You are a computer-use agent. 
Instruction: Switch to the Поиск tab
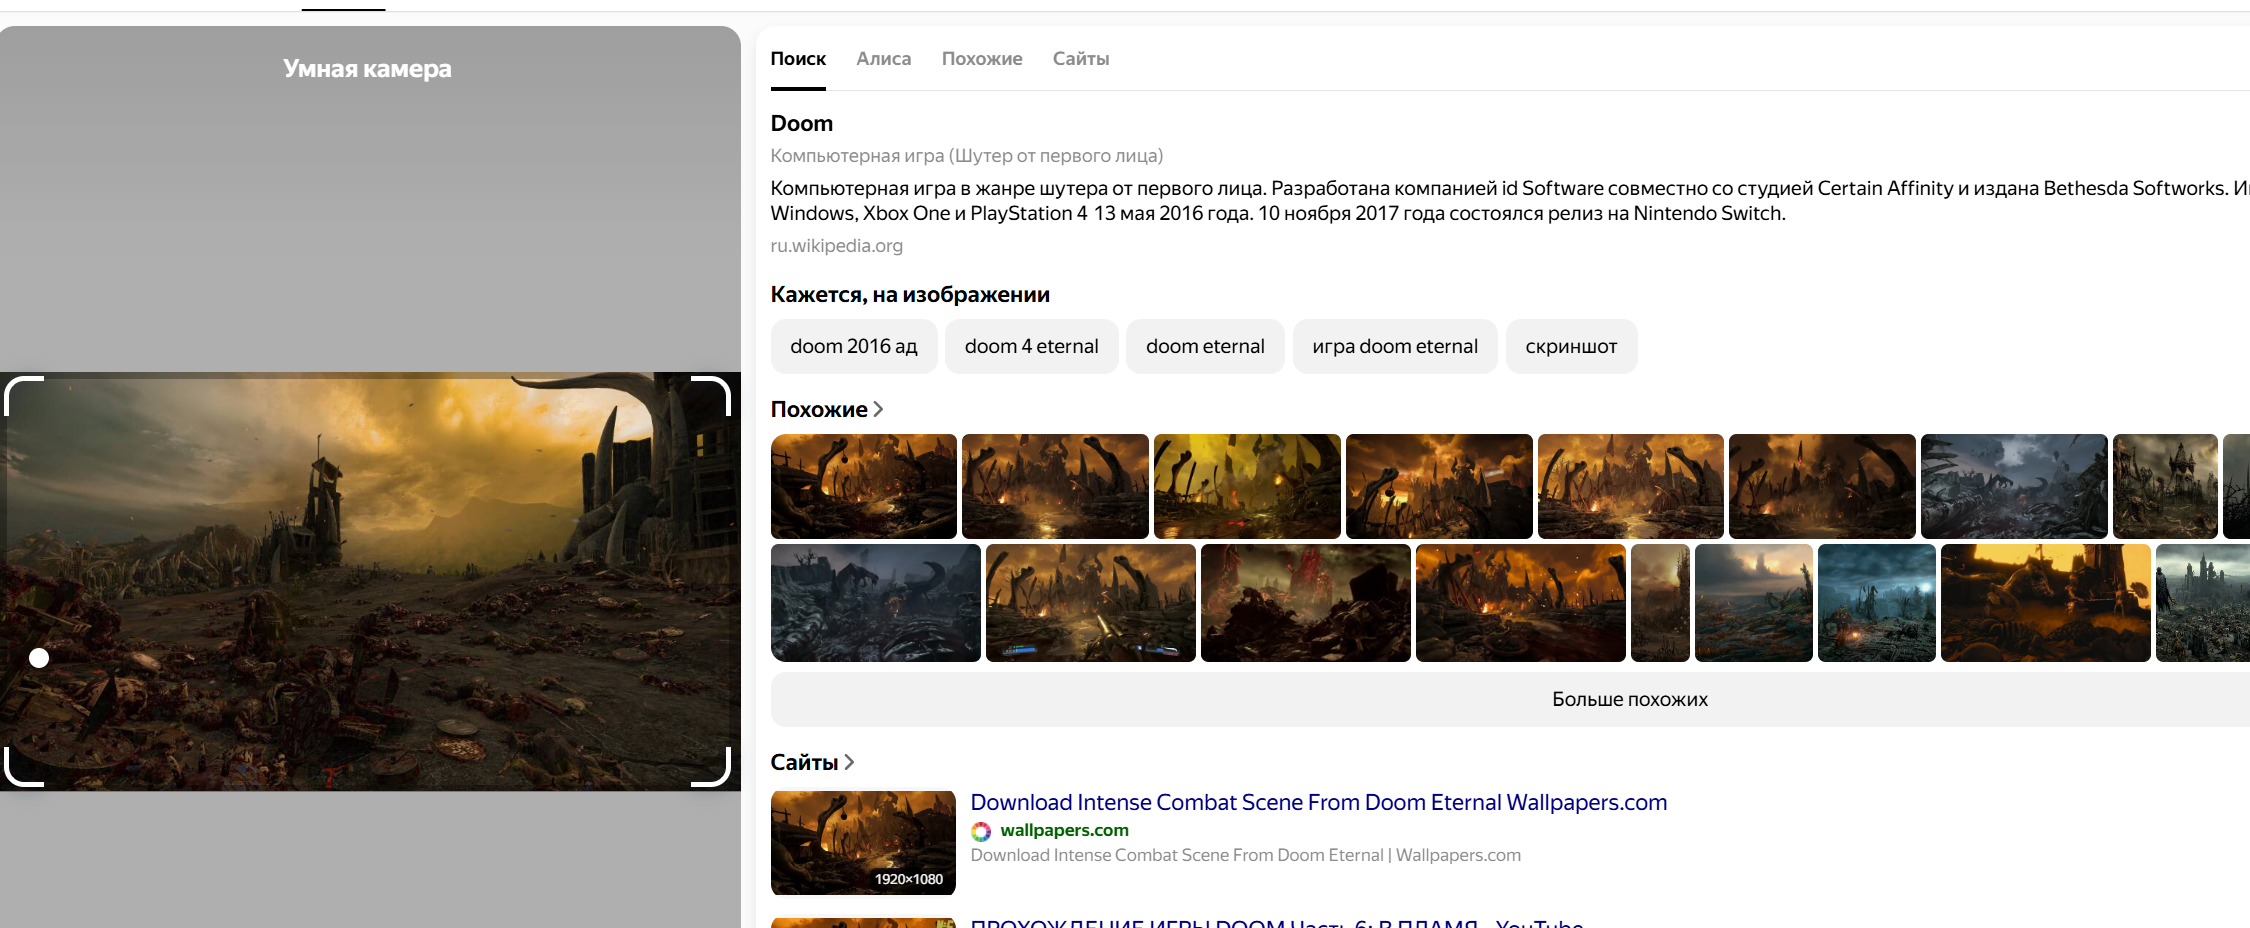798,59
